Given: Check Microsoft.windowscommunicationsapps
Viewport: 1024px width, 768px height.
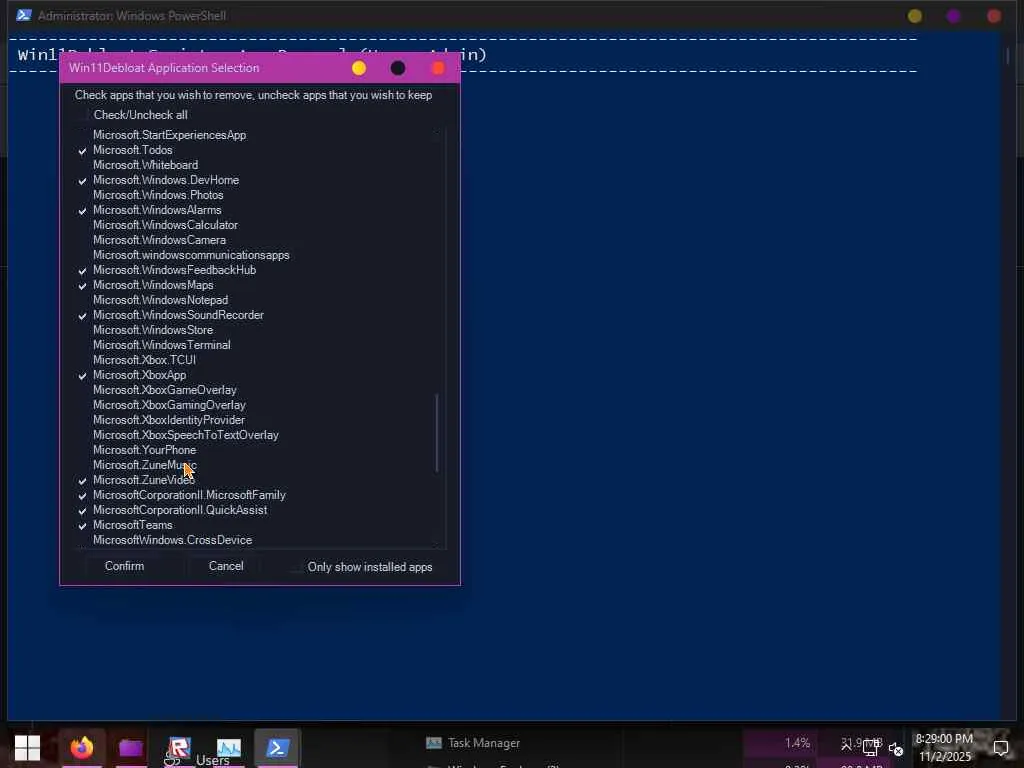Looking at the screenshot, I should [x=82, y=256].
